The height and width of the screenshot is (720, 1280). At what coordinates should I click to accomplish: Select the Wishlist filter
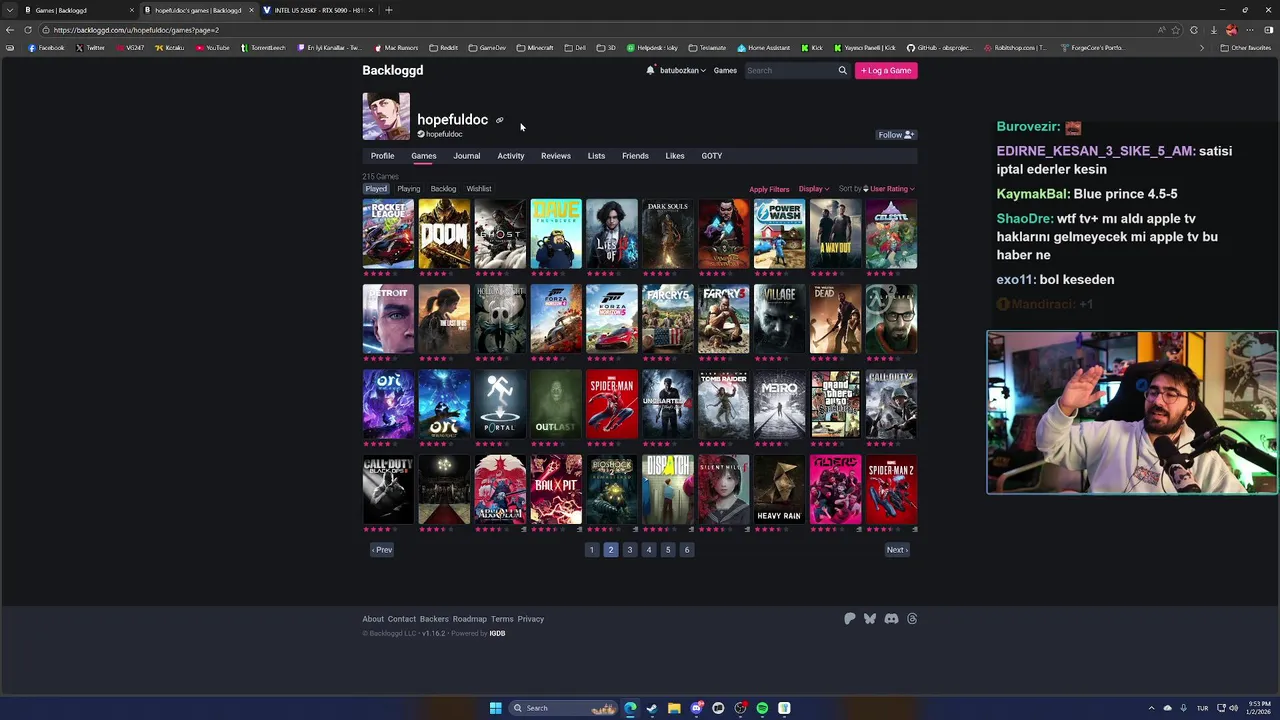478,188
